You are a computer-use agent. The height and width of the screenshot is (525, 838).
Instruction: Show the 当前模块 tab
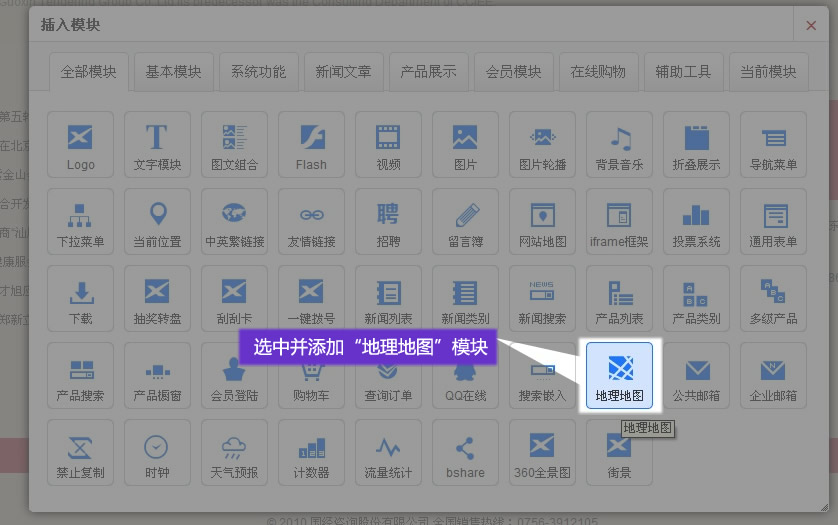point(768,72)
